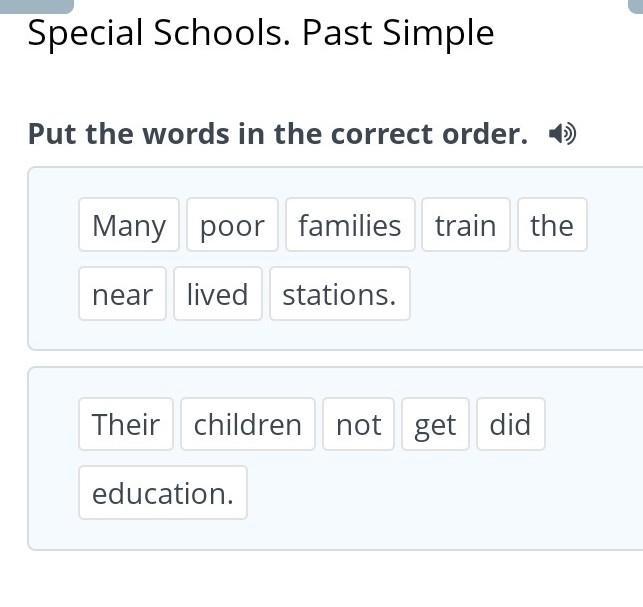Pick the "lived" word tile

point(217,294)
